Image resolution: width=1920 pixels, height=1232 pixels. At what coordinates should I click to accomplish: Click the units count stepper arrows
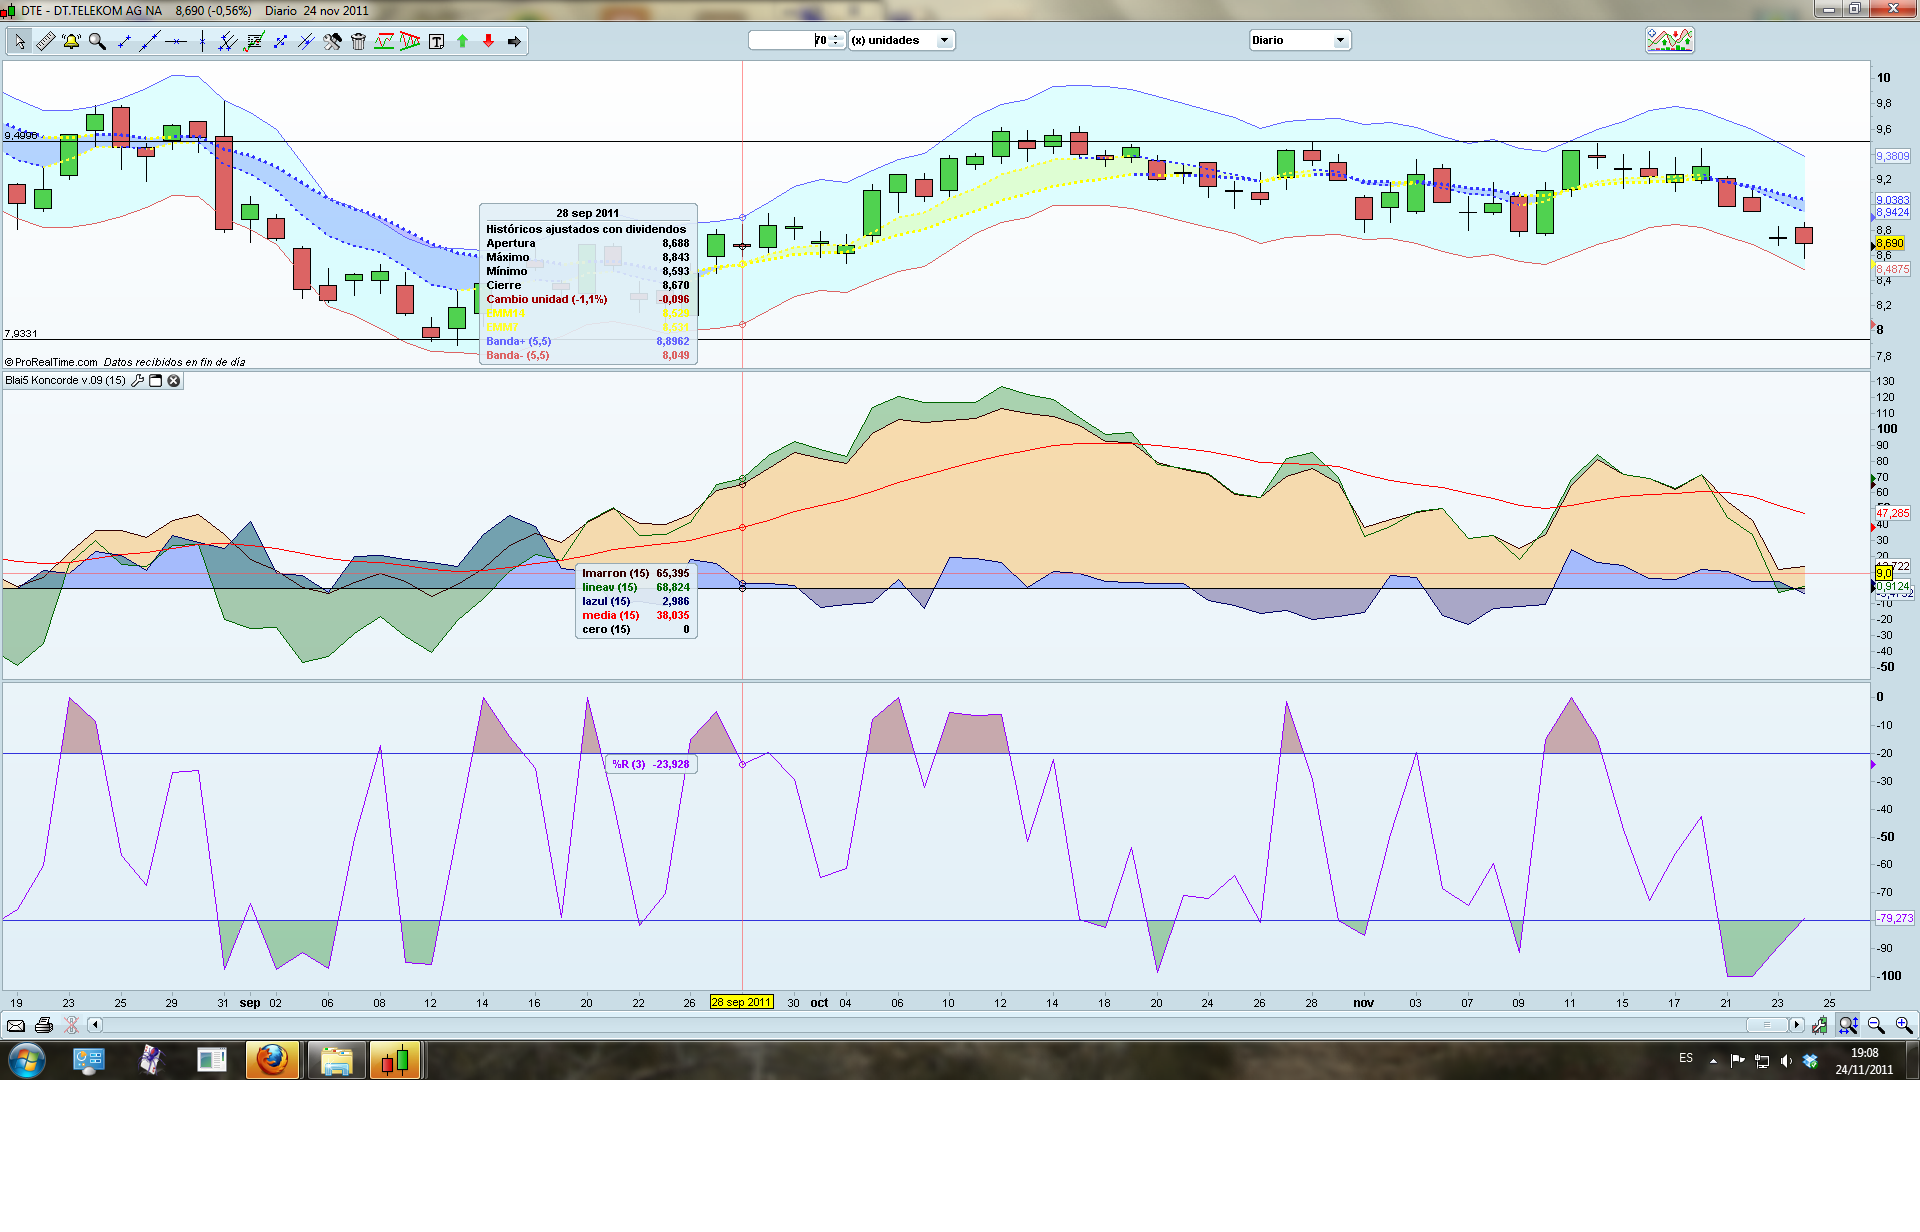836,40
